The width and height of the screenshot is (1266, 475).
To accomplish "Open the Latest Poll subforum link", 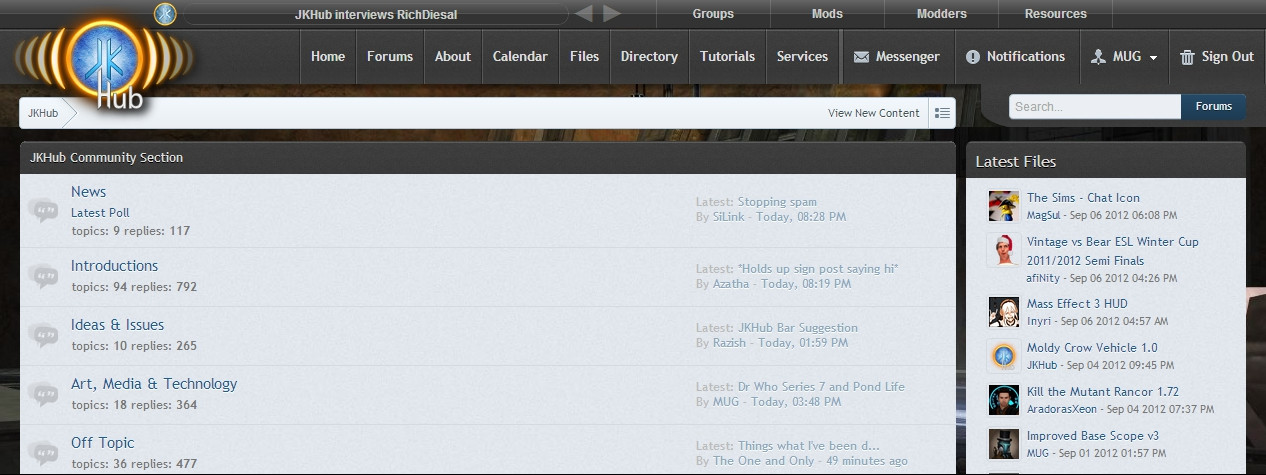I will pyautogui.click(x=100, y=213).
